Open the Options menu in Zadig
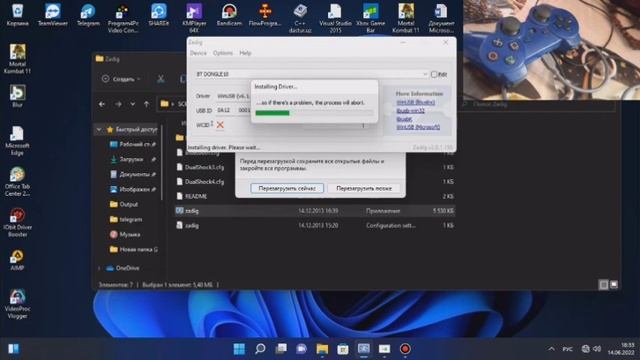Screen dimensions: 640x360 click(x=222, y=53)
